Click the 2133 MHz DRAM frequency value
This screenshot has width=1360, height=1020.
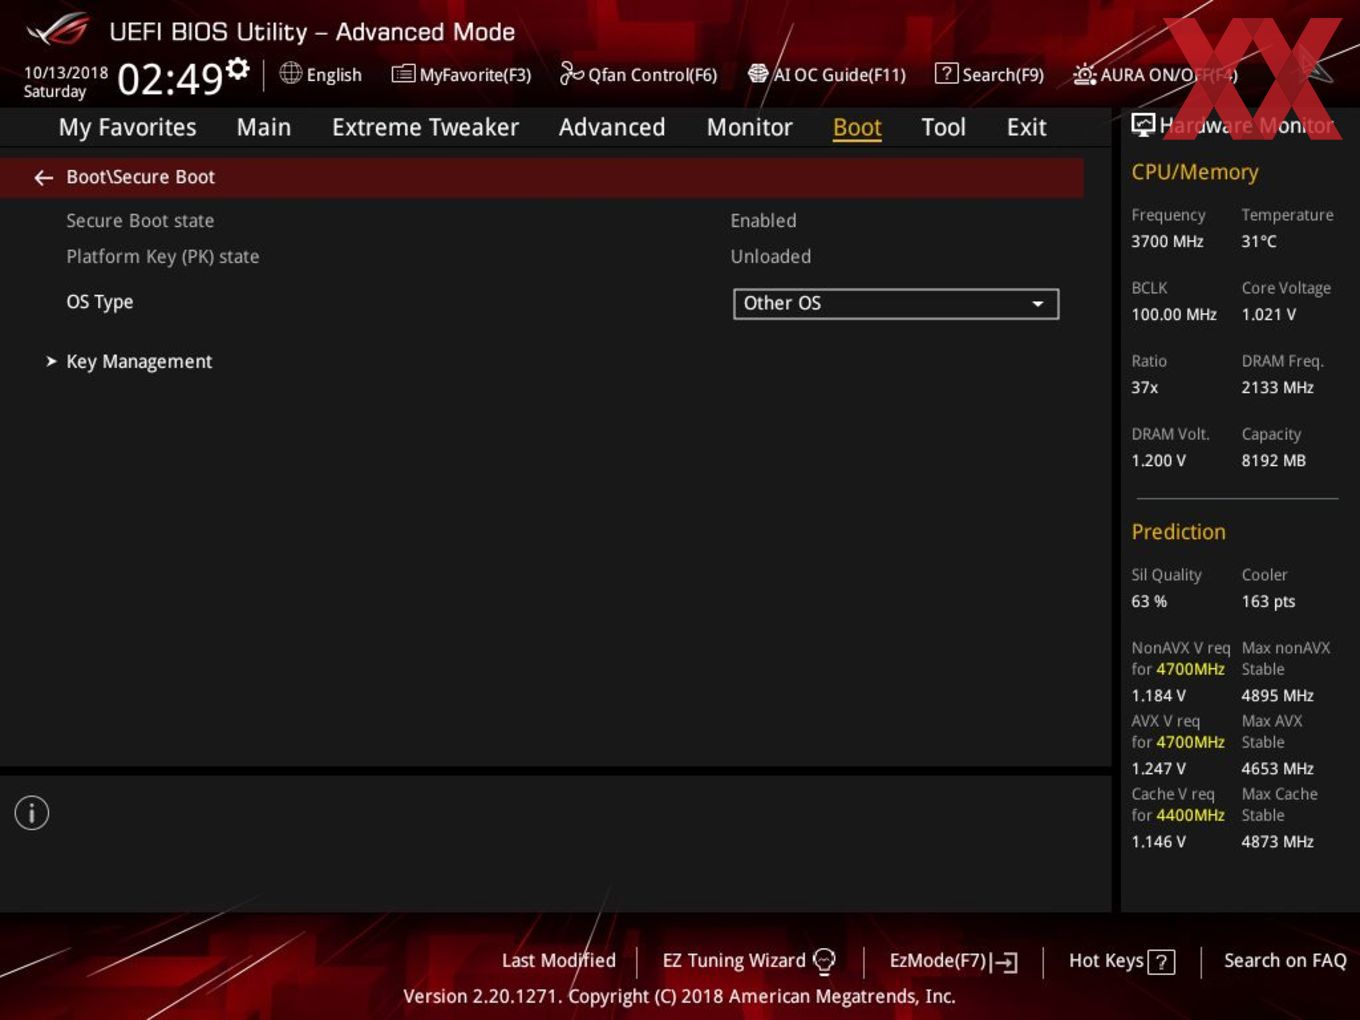click(x=1277, y=388)
